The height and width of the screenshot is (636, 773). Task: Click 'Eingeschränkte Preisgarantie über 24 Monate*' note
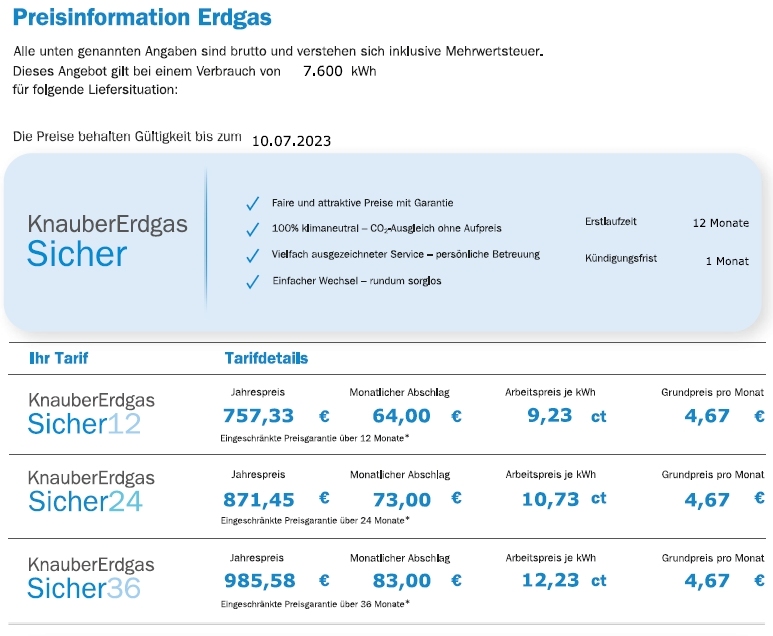pos(315,521)
